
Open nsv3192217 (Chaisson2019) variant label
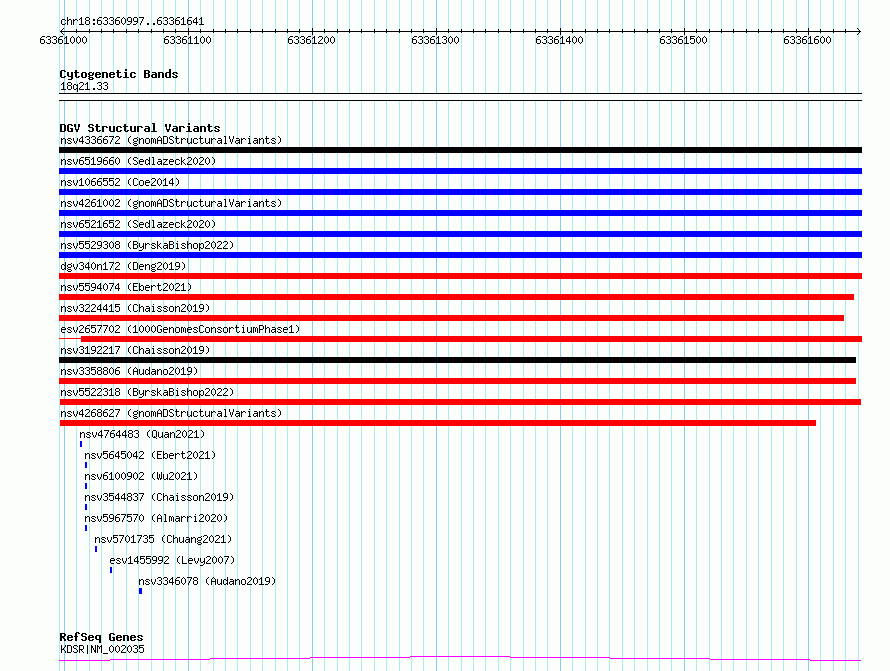[x=135, y=350]
